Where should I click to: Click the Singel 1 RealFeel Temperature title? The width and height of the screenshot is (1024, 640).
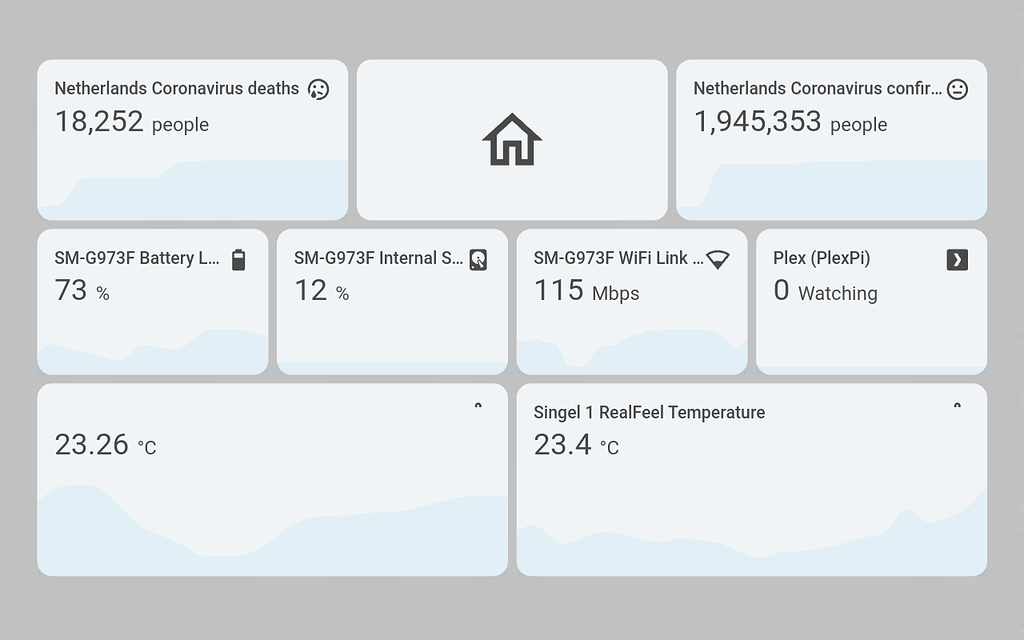[x=649, y=412]
